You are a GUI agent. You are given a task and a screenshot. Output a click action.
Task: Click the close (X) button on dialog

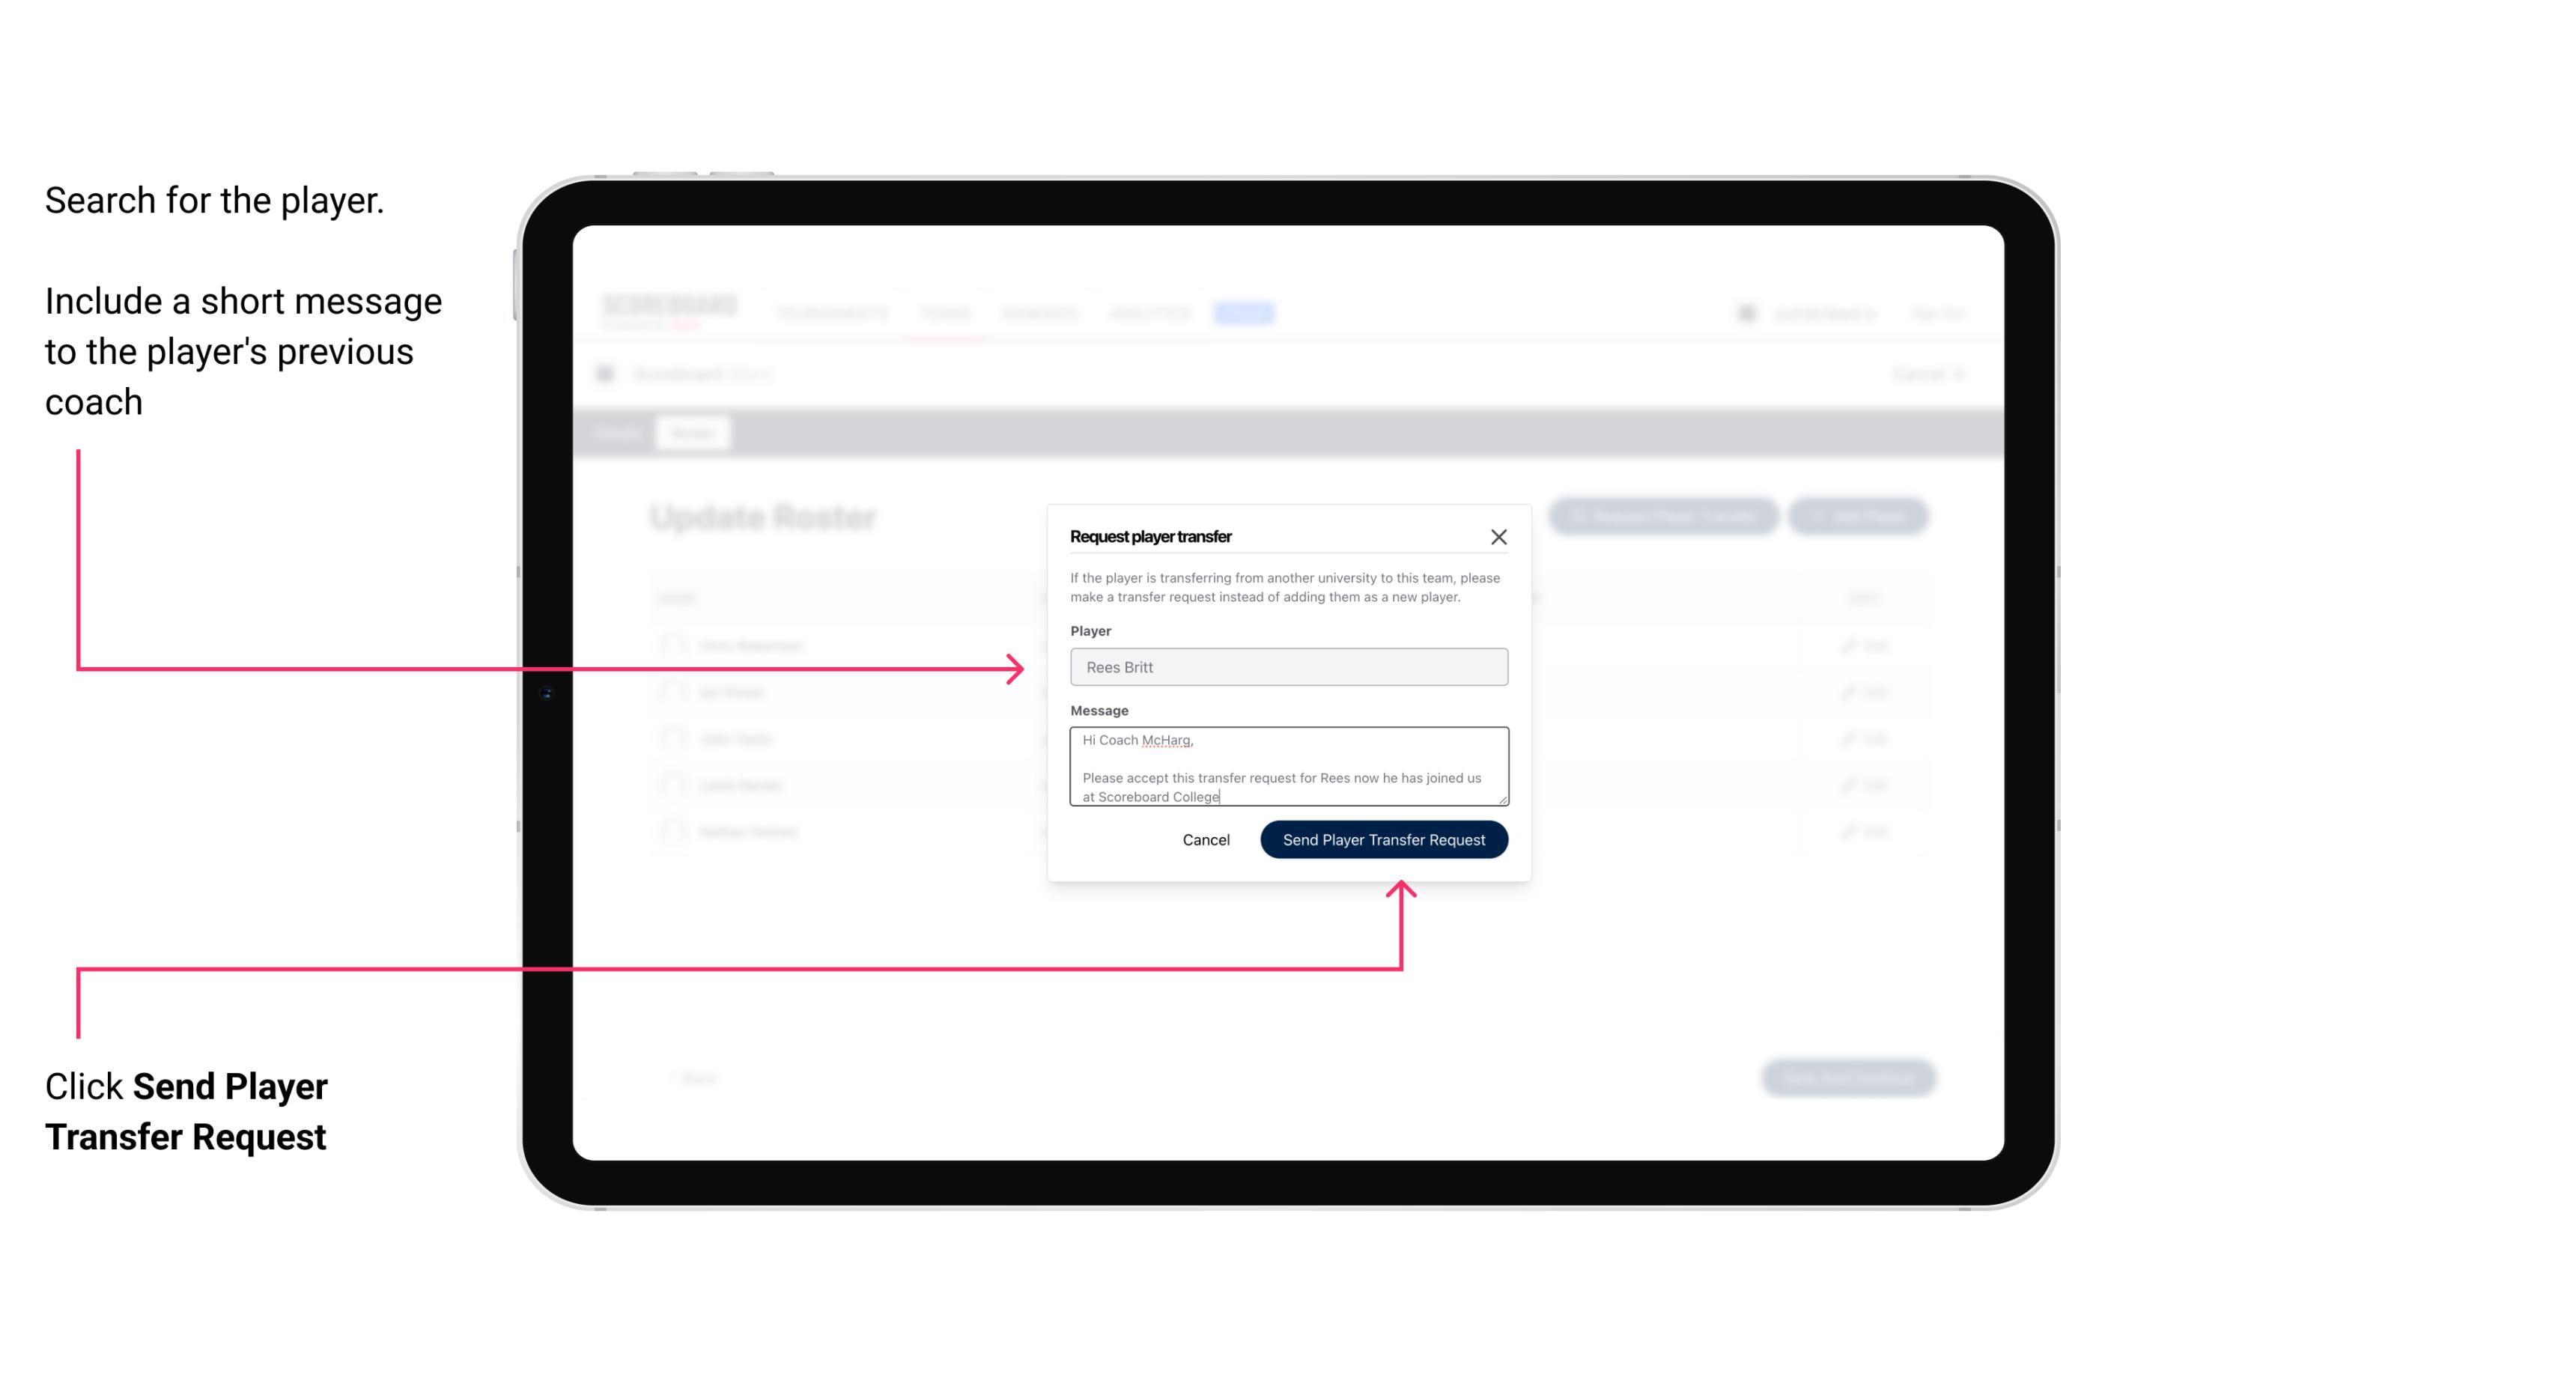(1499, 536)
